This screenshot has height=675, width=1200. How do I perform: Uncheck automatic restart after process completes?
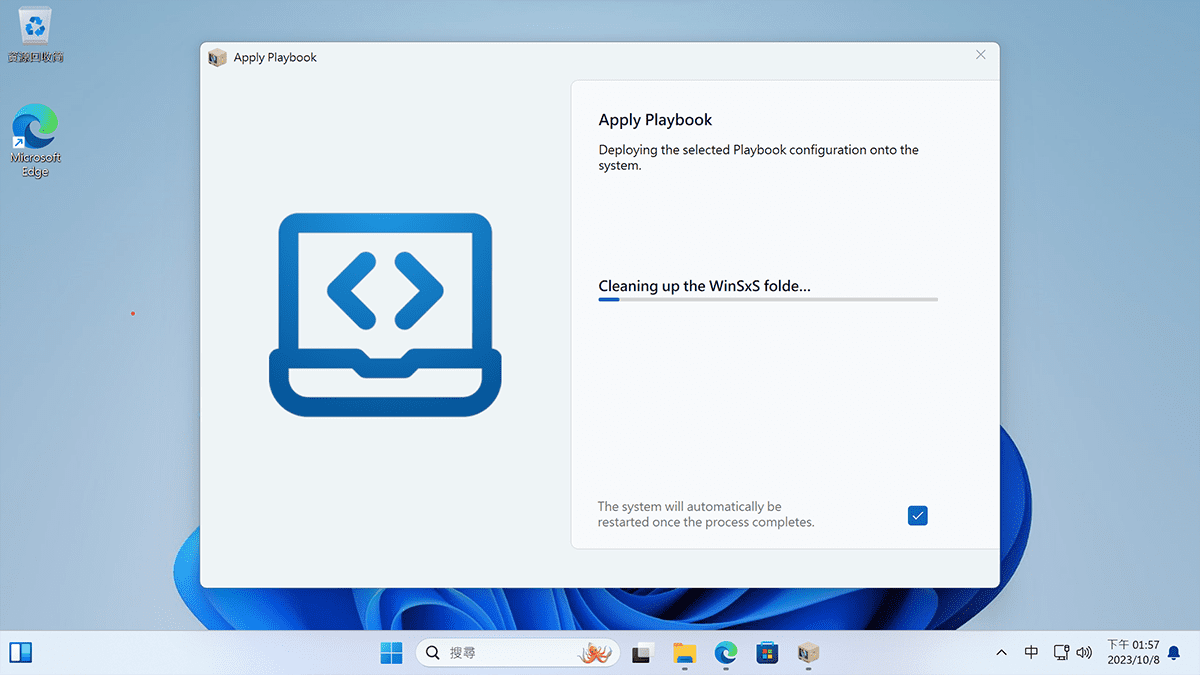[x=917, y=515]
